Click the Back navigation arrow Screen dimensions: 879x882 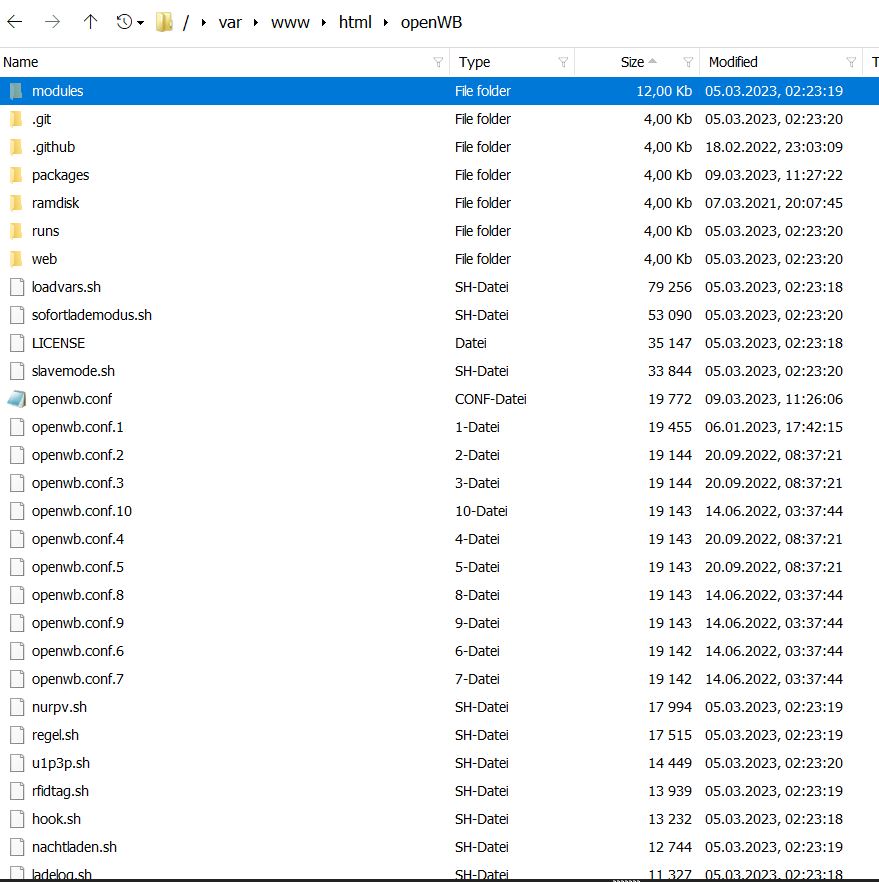(x=19, y=21)
